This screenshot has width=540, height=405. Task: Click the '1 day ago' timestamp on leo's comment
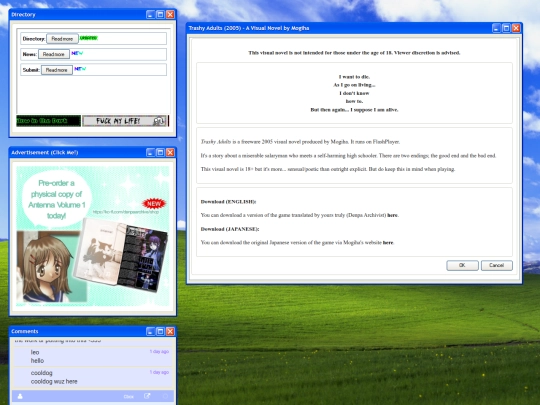(x=159, y=352)
